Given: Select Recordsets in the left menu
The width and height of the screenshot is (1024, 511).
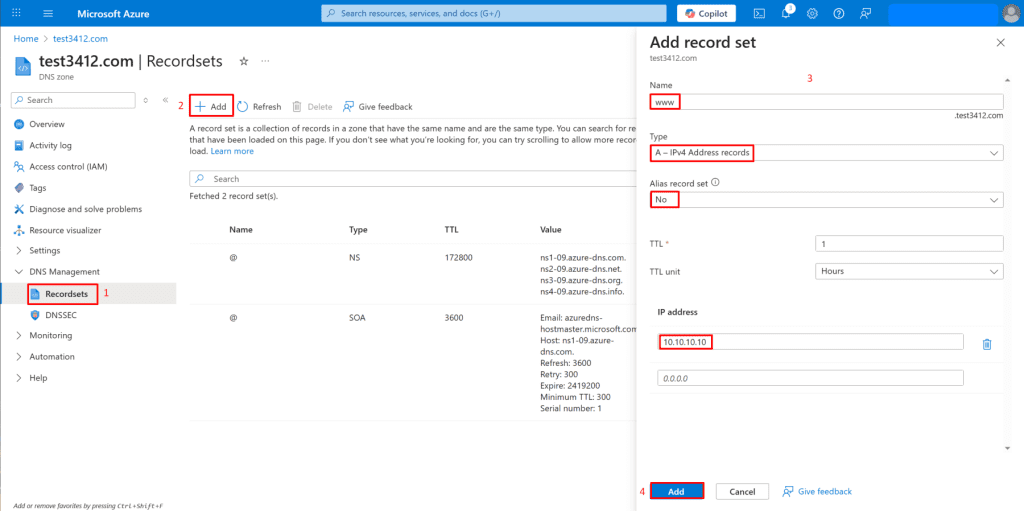Looking at the screenshot, I should coord(65,294).
